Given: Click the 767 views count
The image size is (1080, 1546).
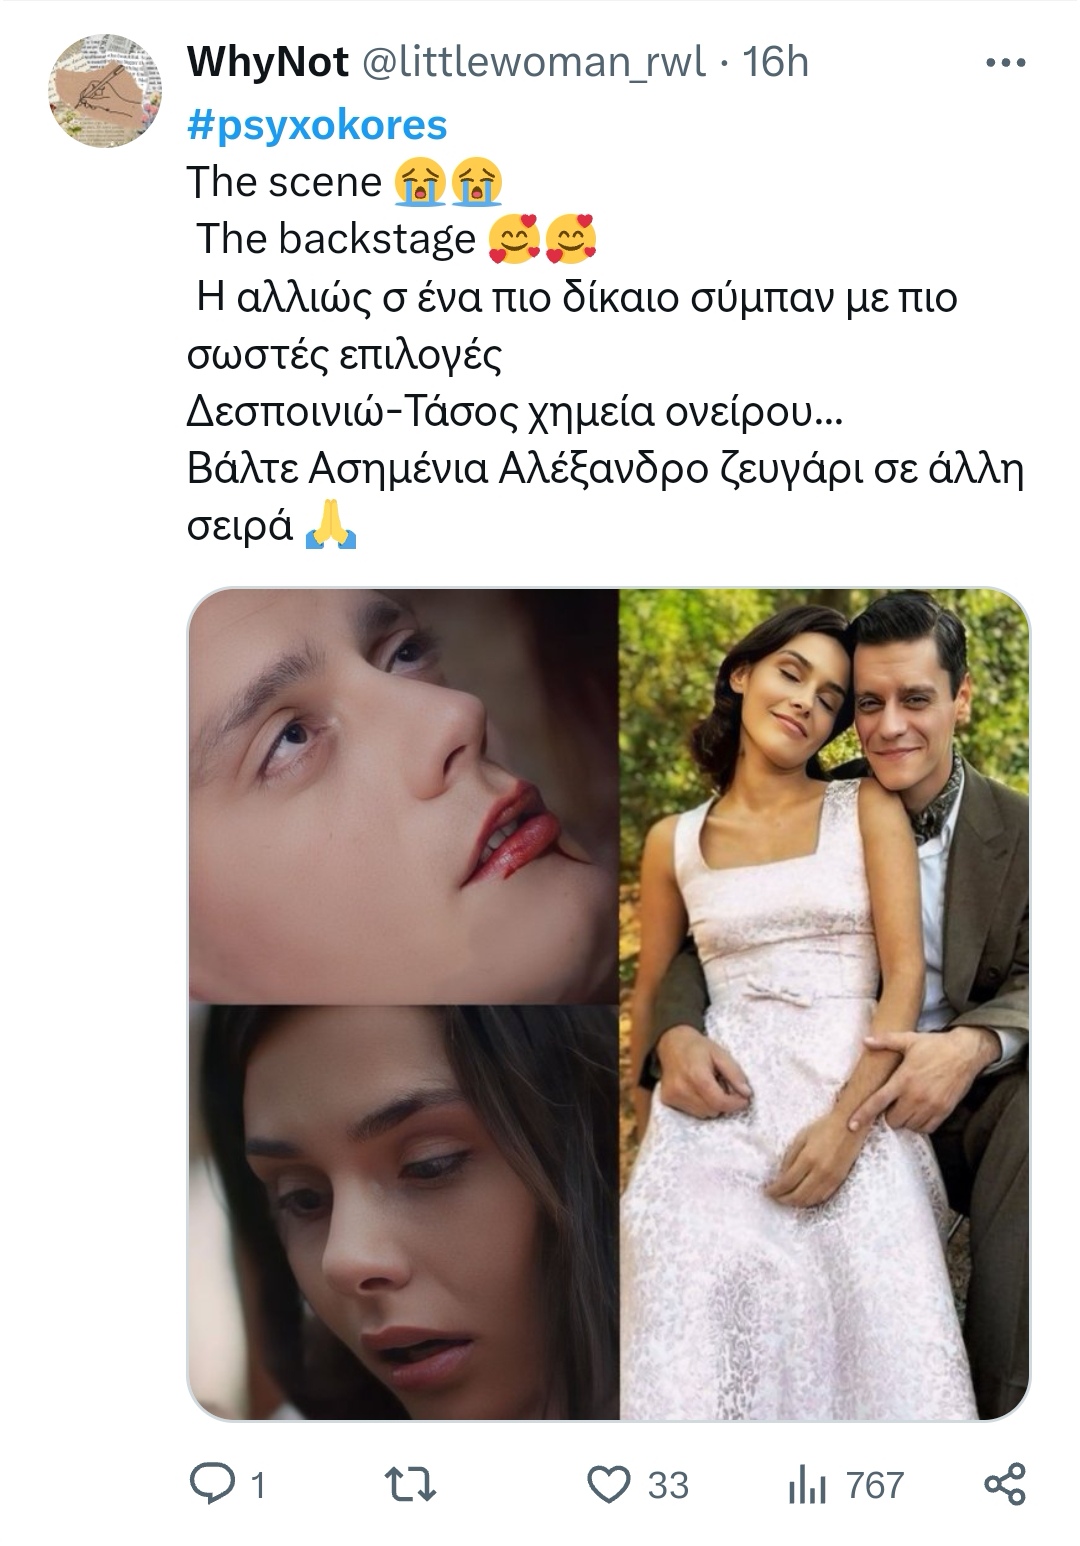Looking at the screenshot, I should (x=875, y=1486).
